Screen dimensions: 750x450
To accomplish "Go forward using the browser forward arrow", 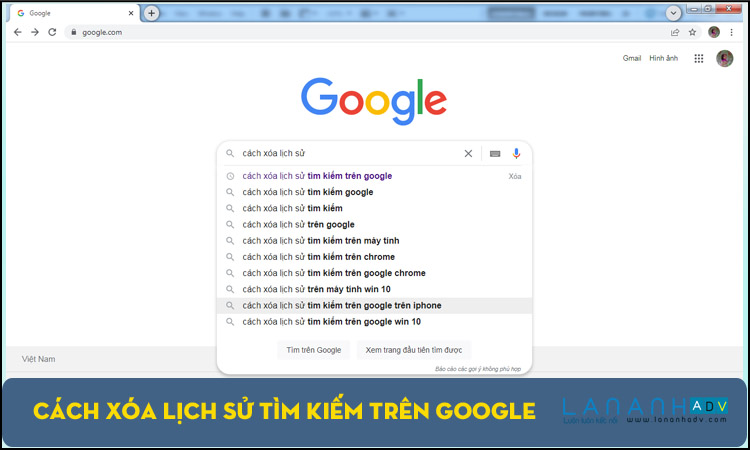I will click(x=35, y=32).
